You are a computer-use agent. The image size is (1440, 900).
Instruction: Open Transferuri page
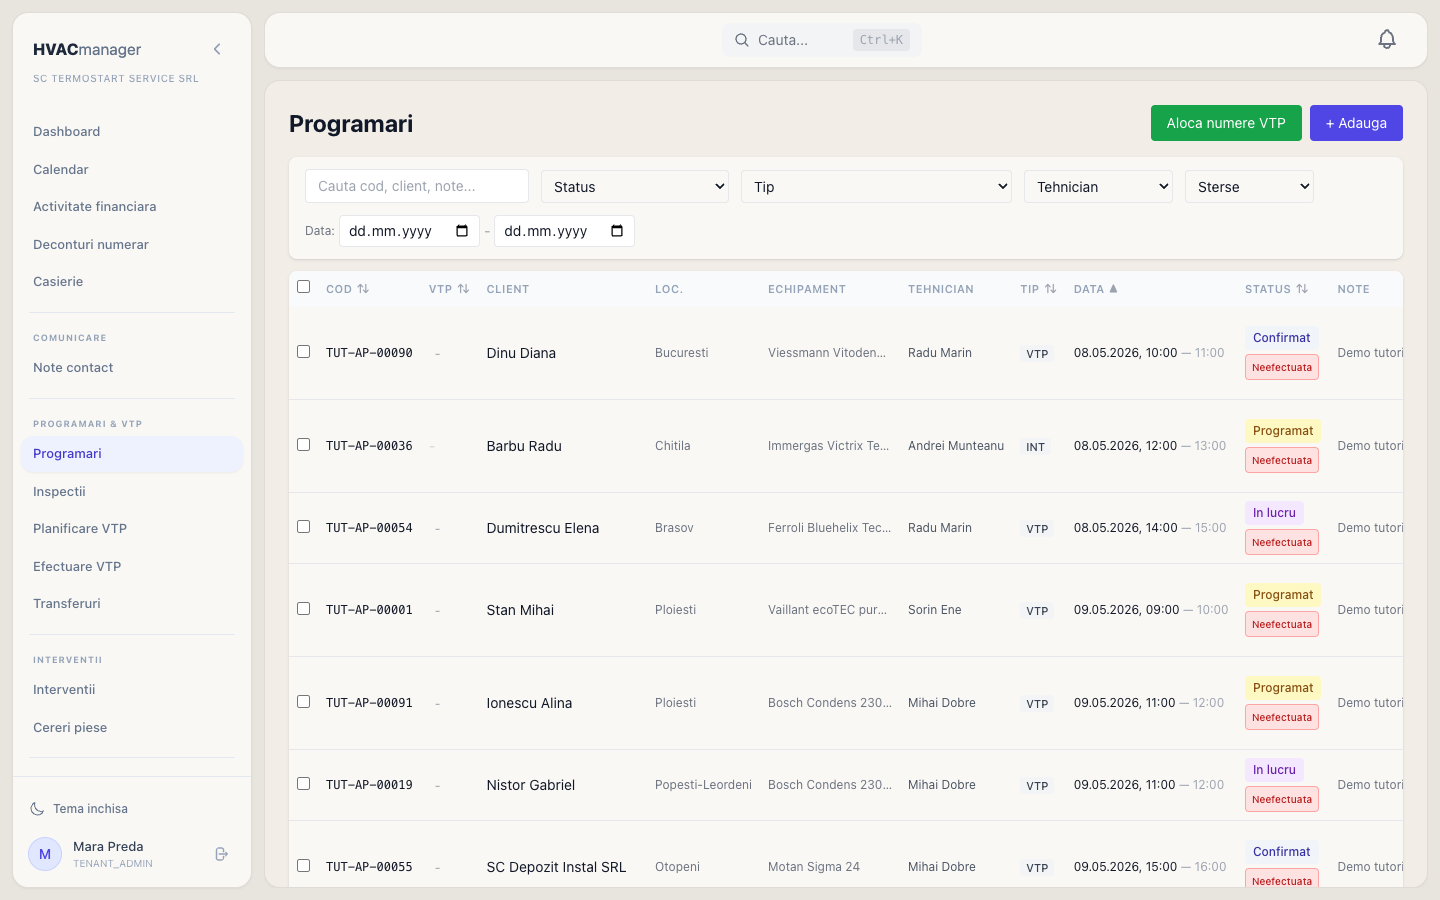pos(66,604)
